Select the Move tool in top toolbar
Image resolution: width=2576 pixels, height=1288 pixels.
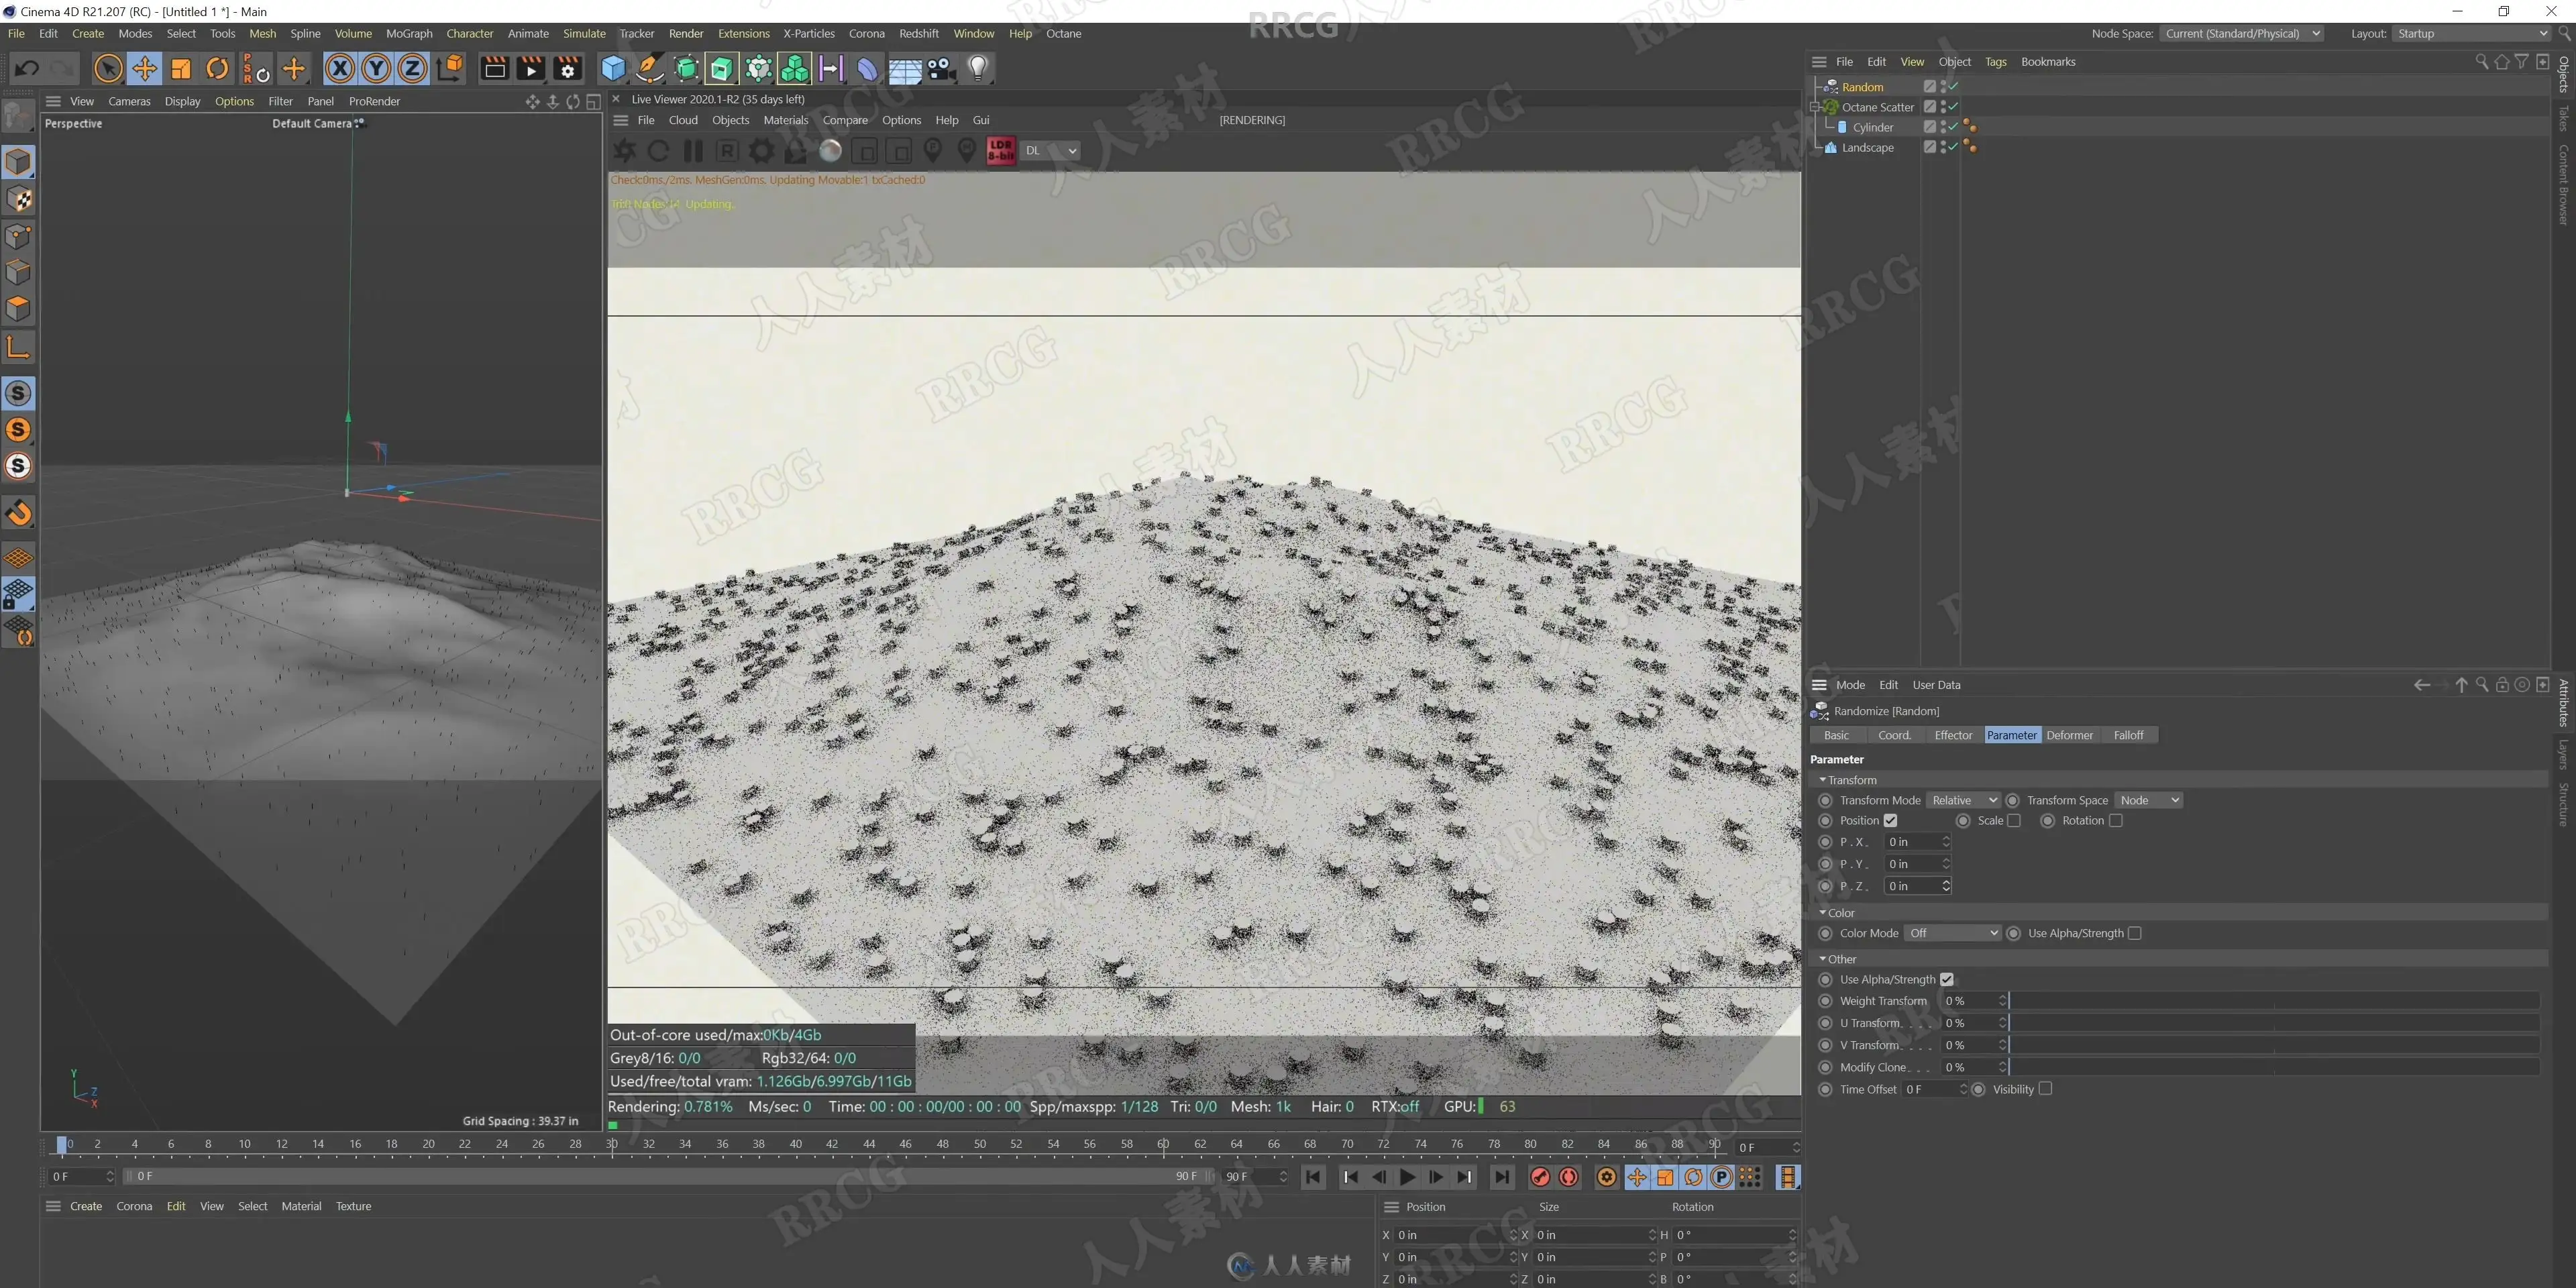pos(144,68)
